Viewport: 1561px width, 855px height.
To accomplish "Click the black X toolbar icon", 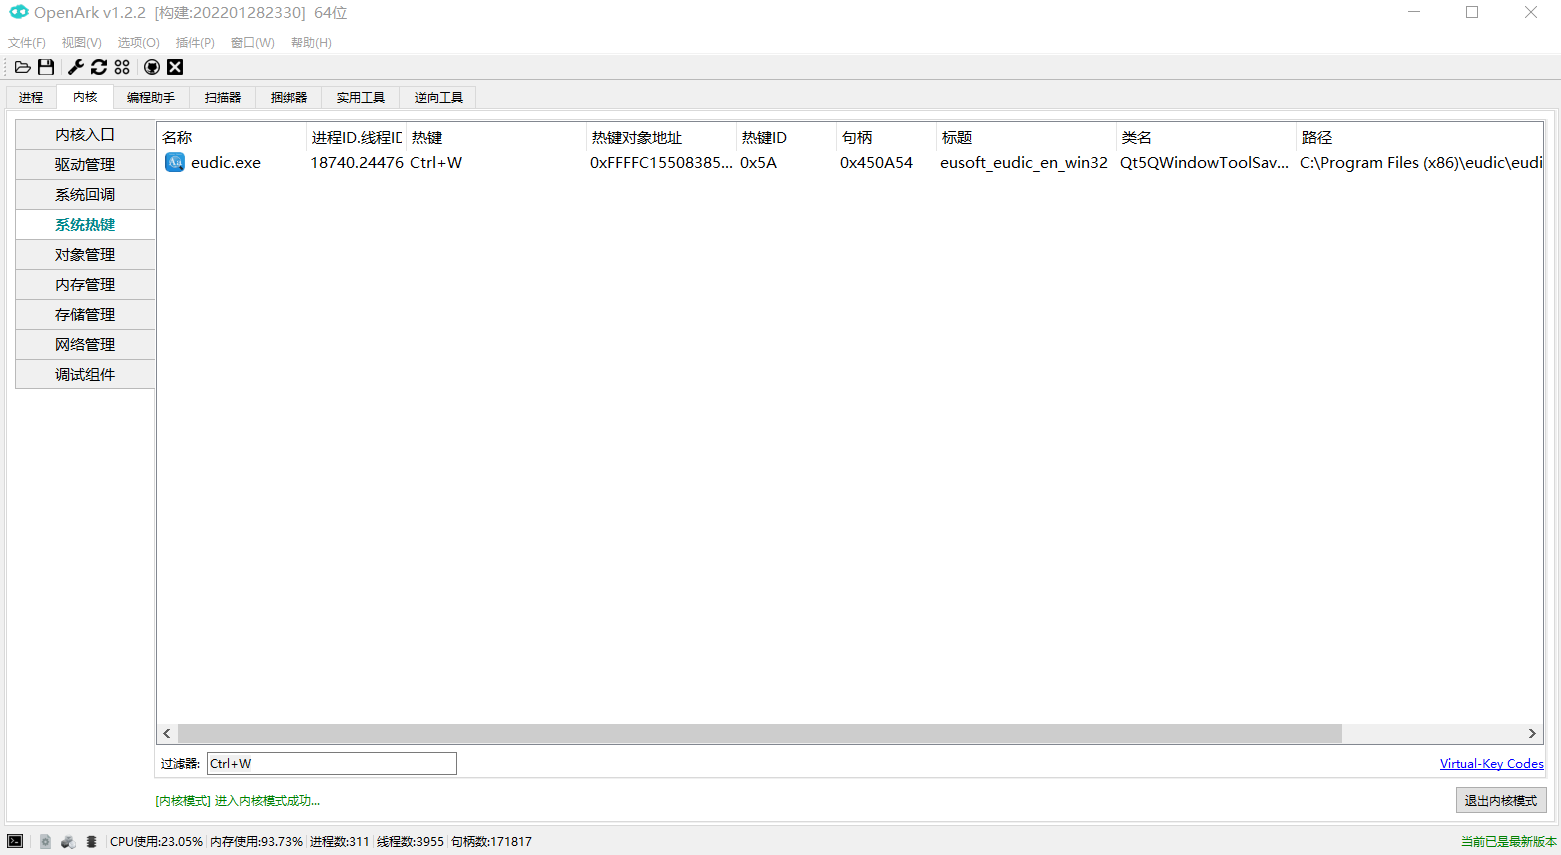I will click(x=175, y=67).
